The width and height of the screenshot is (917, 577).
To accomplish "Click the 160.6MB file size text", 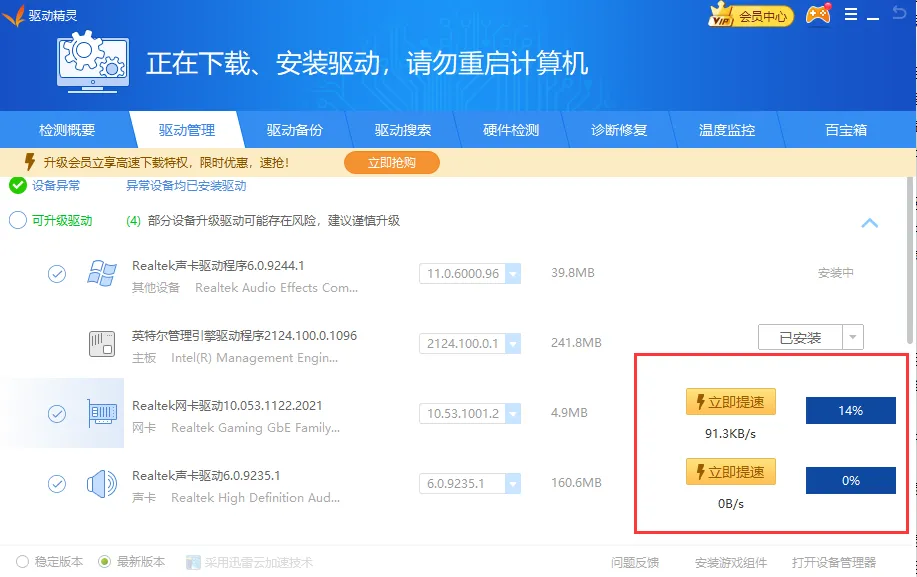I will click(576, 483).
